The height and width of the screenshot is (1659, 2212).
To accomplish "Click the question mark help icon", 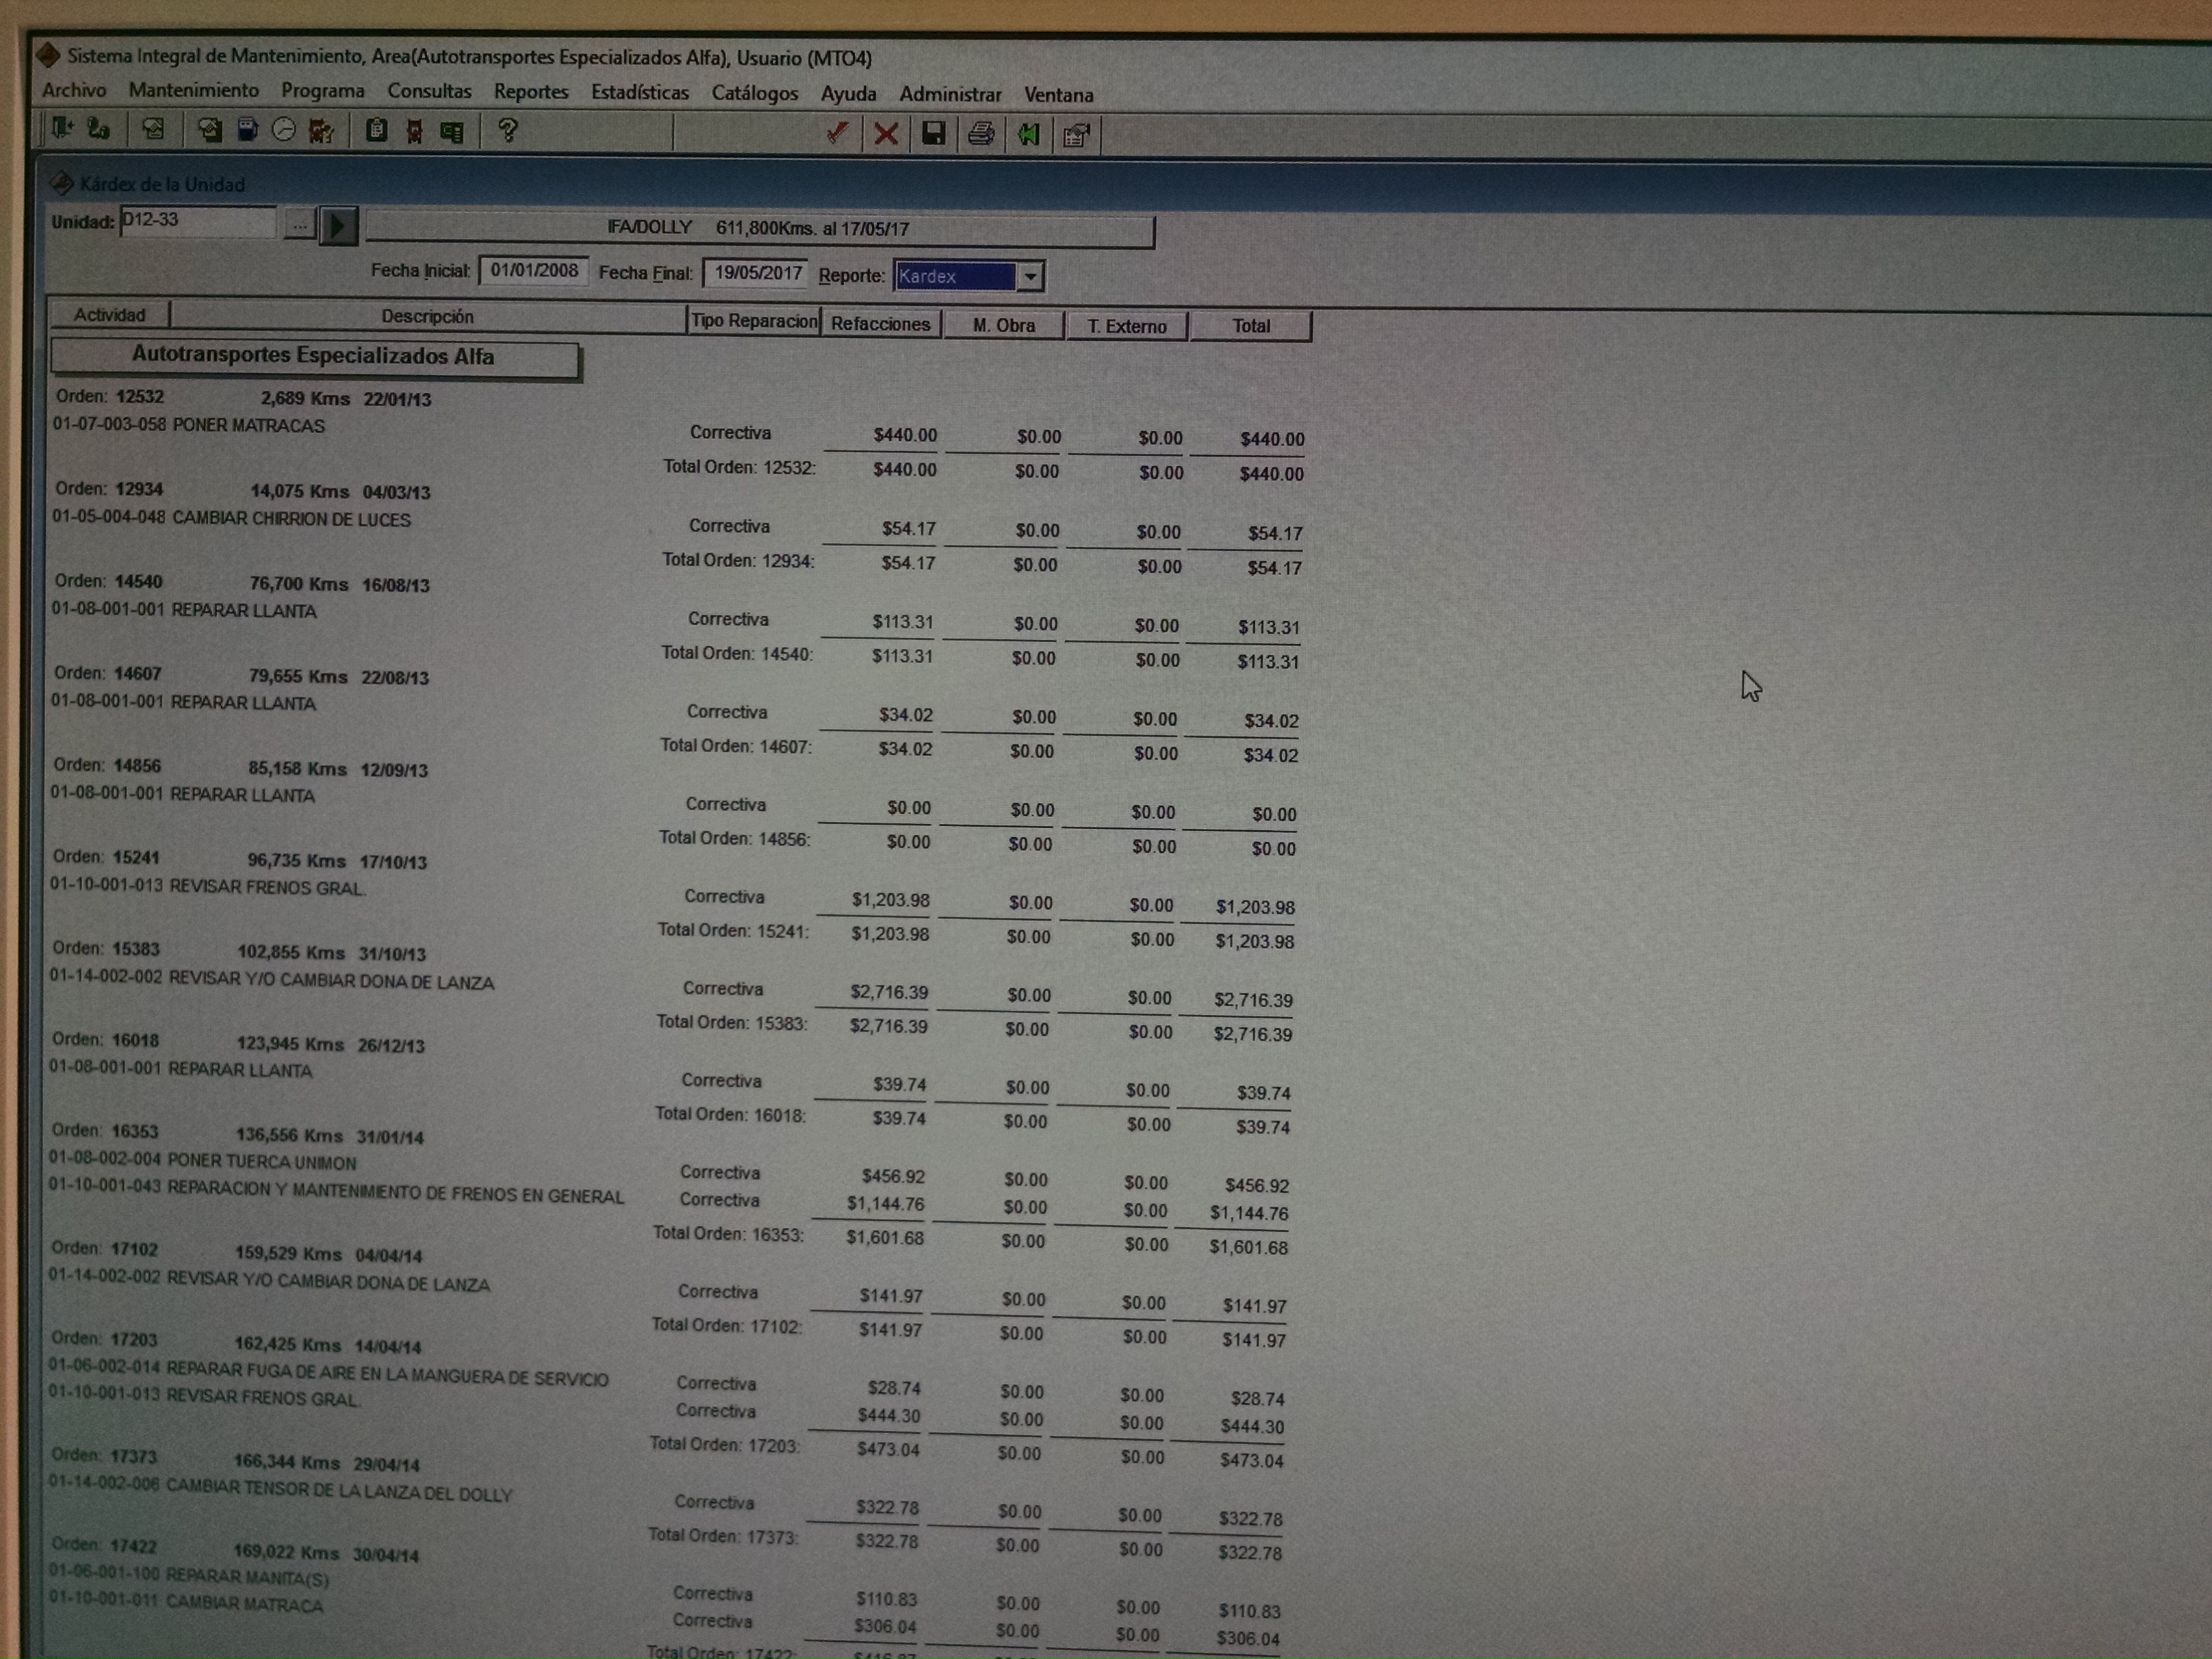I will 508,131.
